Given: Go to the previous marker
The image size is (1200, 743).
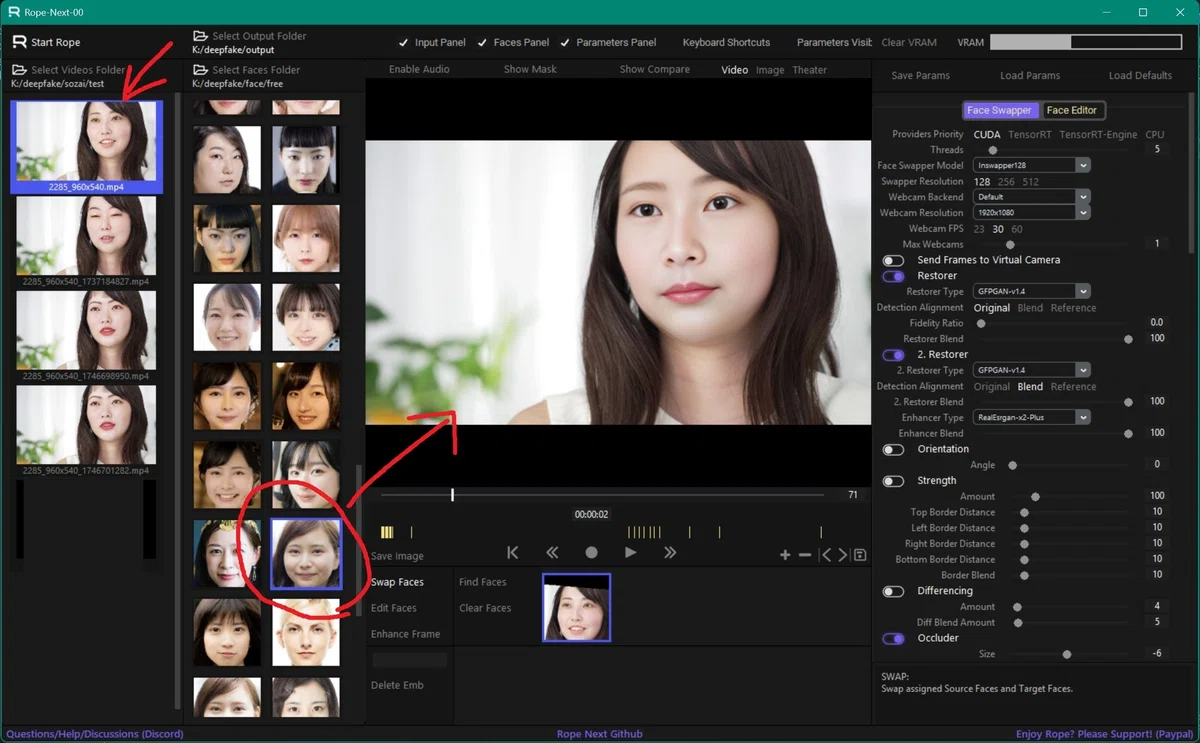Looking at the screenshot, I should (x=825, y=555).
